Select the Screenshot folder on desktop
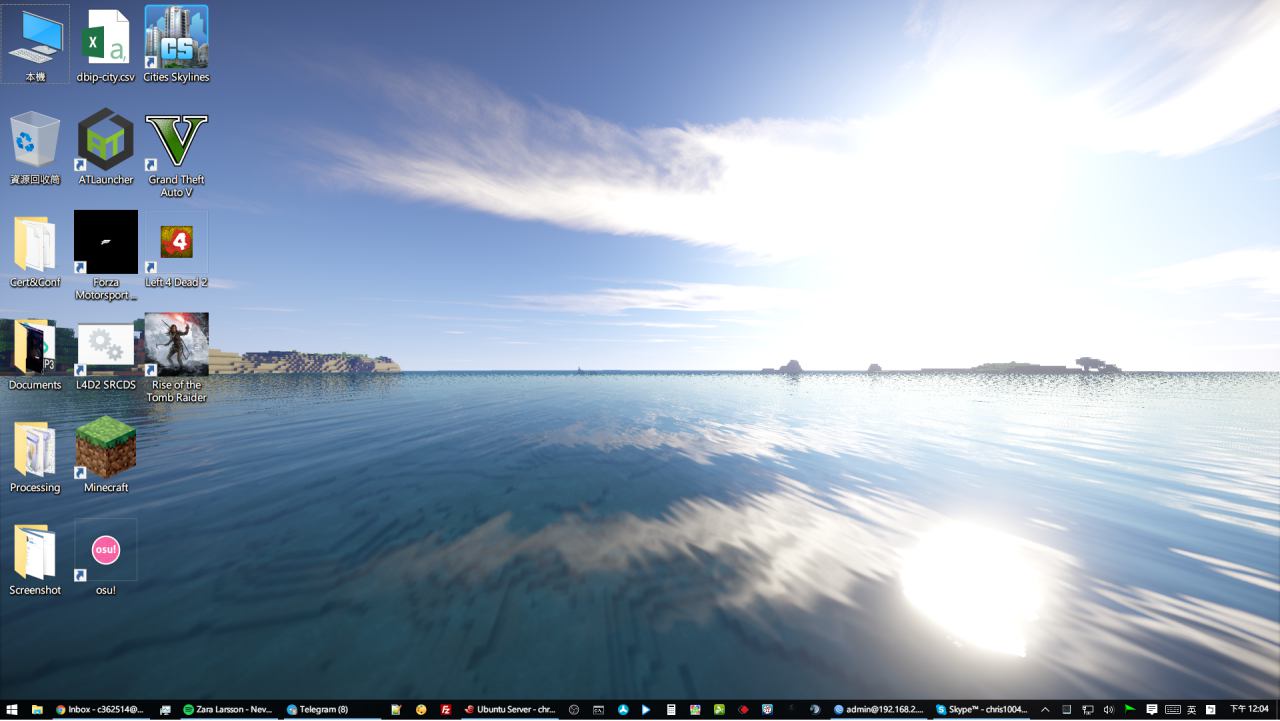1280x721 pixels. [x=35, y=558]
